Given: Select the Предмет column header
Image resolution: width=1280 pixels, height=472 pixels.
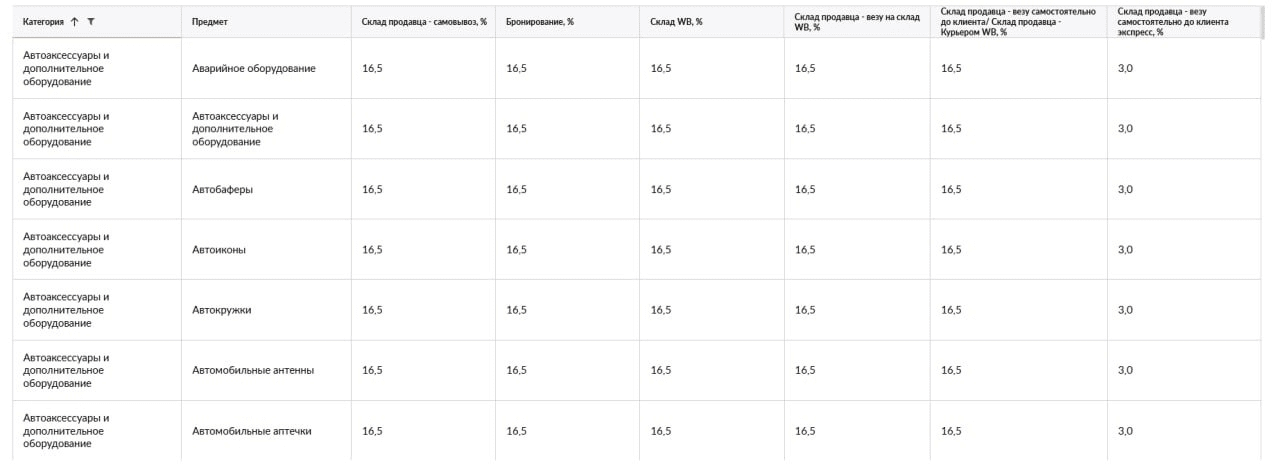Looking at the screenshot, I should coord(208,22).
